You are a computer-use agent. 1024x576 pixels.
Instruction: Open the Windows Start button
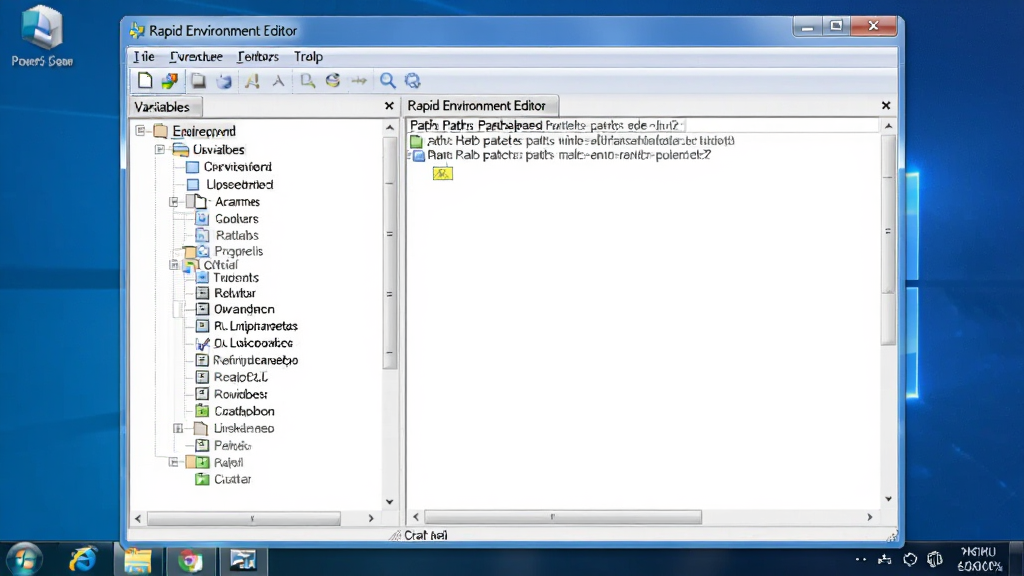click(x=25, y=560)
